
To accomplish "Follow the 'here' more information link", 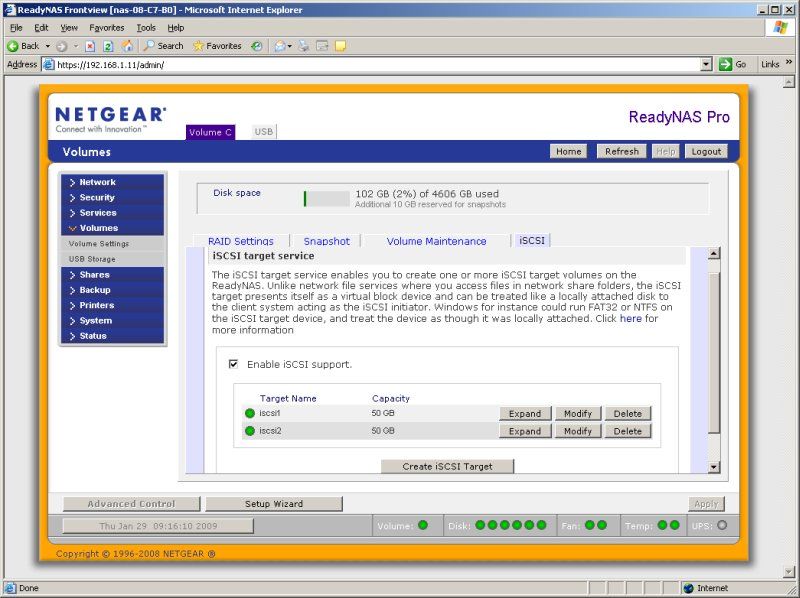I will [631, 318].
